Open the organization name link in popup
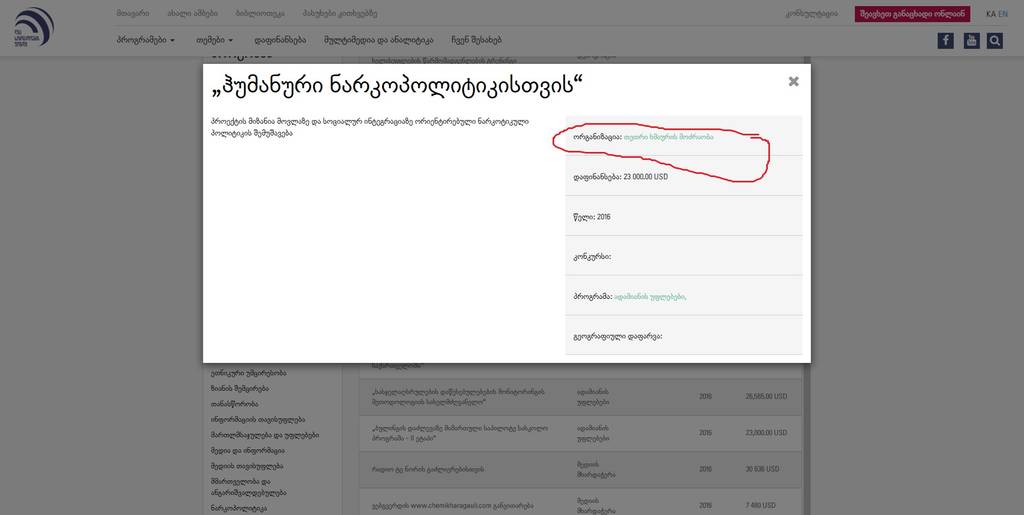Screen dimensions: 1024x515 [669, 137]
